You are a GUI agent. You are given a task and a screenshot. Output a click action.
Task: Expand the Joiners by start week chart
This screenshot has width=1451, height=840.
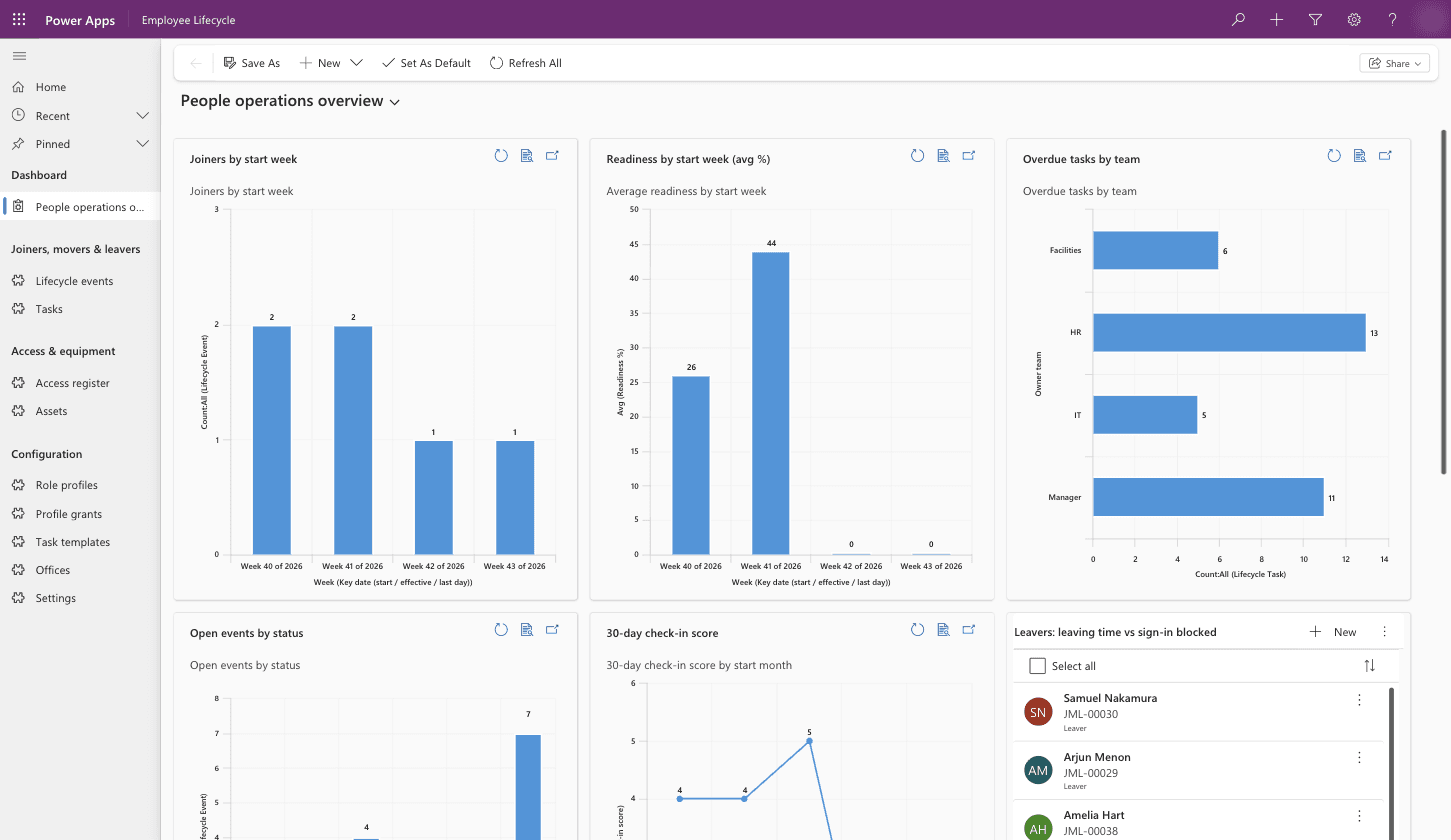tap(552, 156)
